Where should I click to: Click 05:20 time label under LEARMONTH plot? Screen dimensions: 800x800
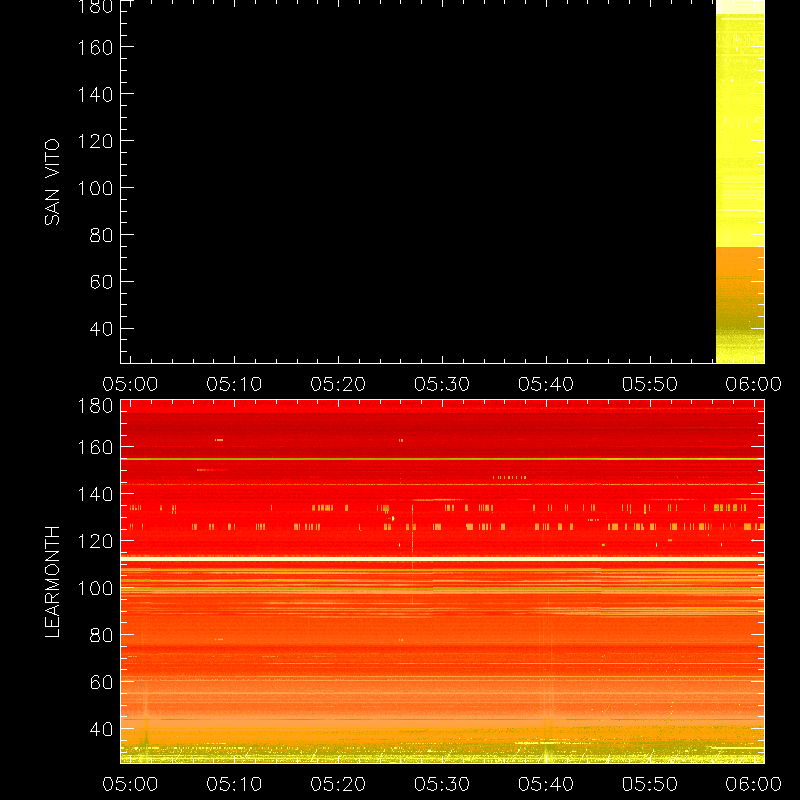click(x=338, y=784)
